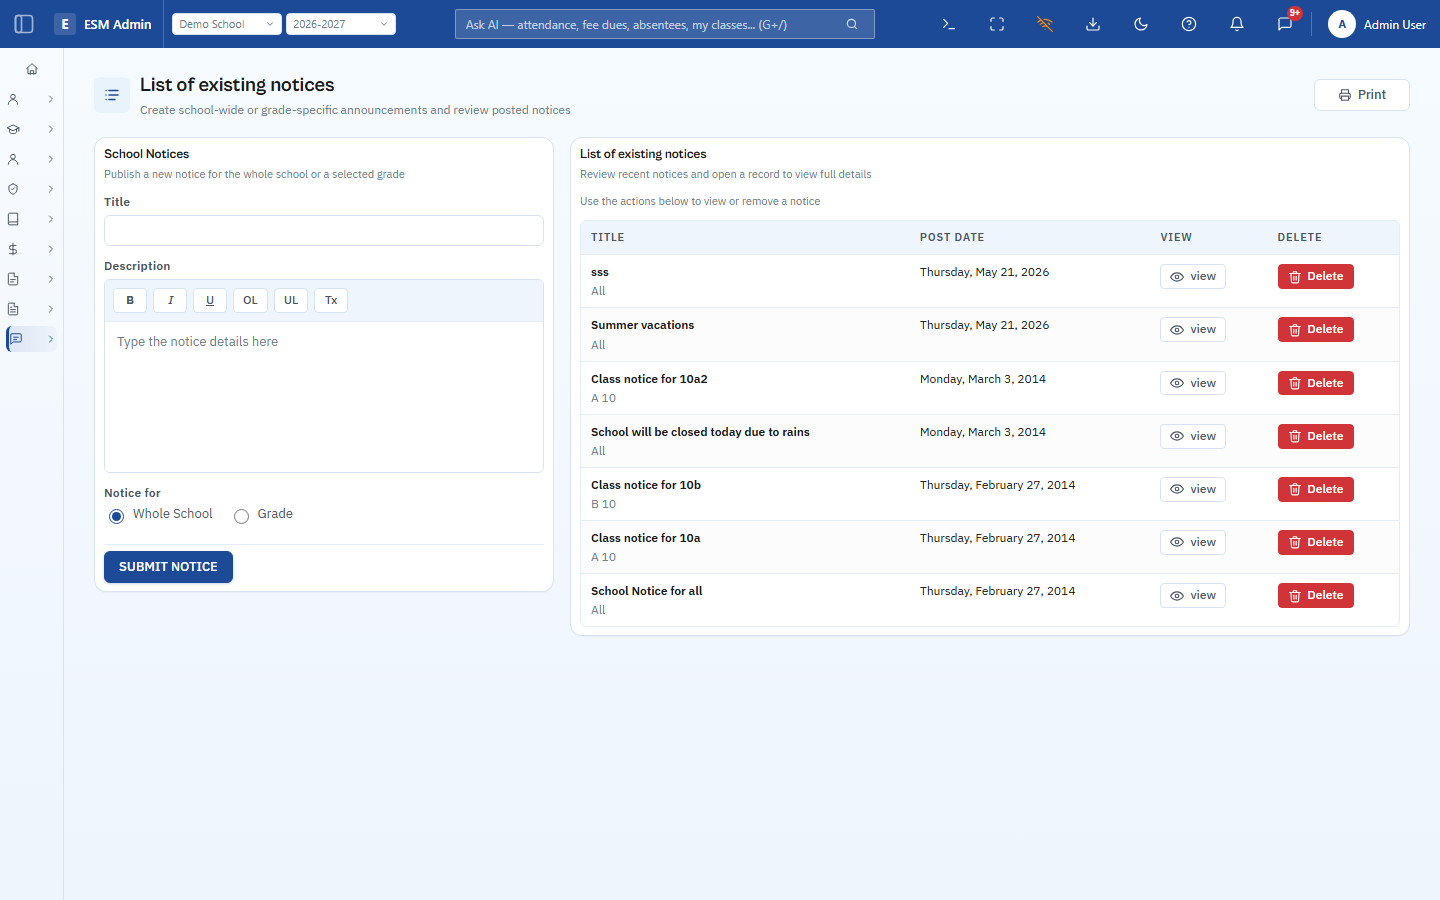This screenshot has height=900, width=1440.
Task: Open notifications bell icon
Action: pyautogui.click(x=1237, y=24)
